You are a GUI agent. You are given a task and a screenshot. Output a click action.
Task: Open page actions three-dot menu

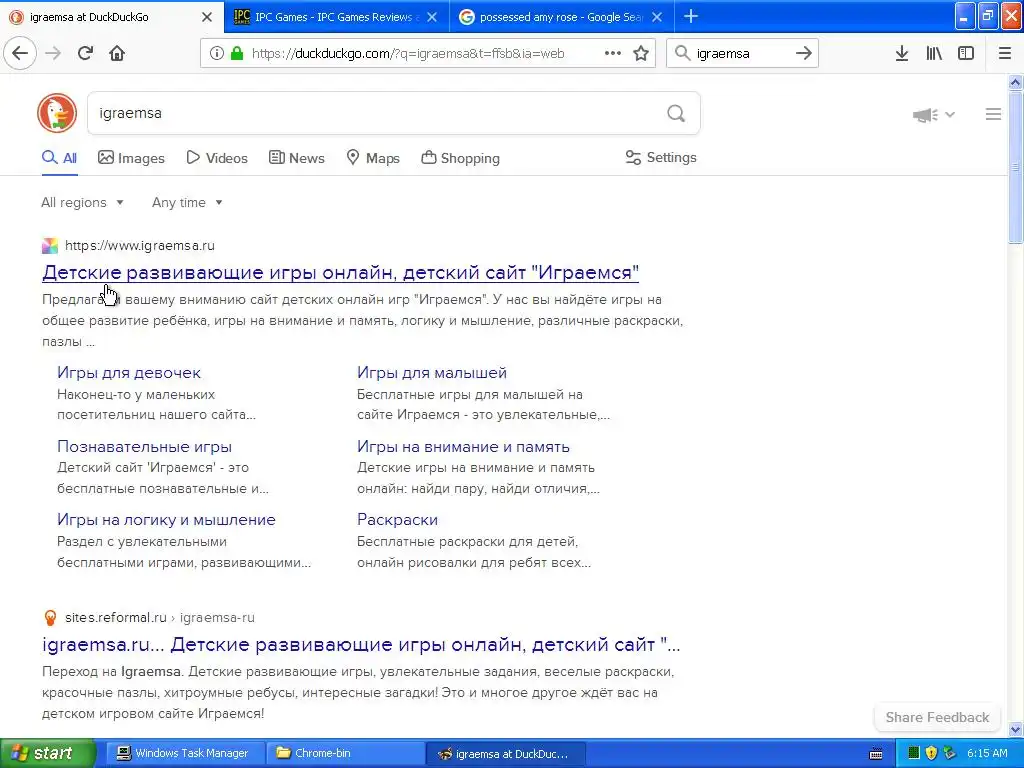coord(613,54)
